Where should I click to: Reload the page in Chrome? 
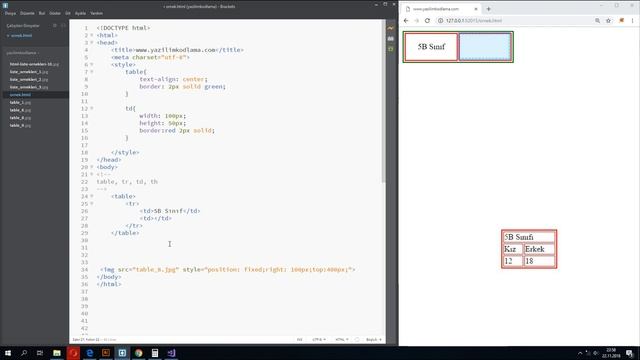click(x=427, y=20)
